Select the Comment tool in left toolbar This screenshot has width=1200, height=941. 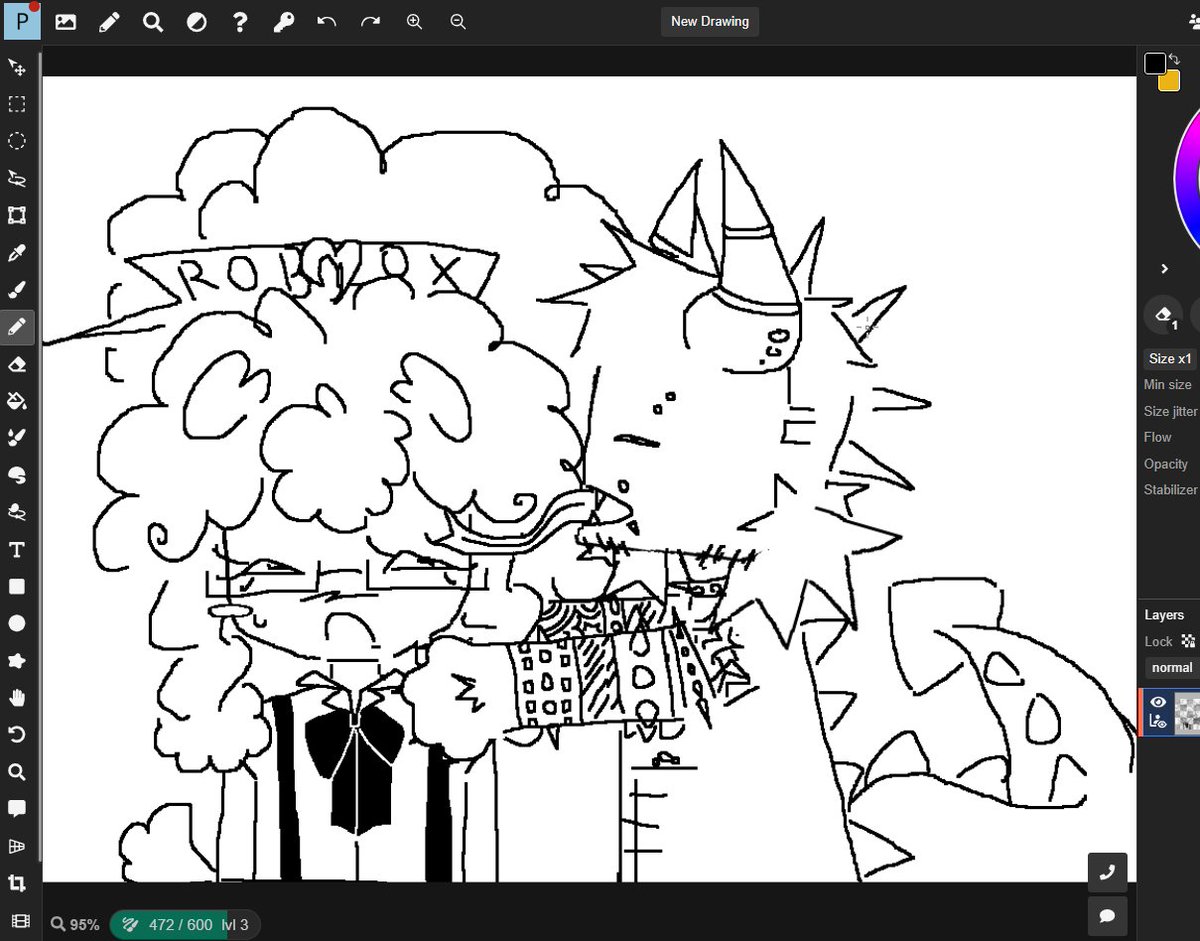pyautogui.click(x=17, y=809)
